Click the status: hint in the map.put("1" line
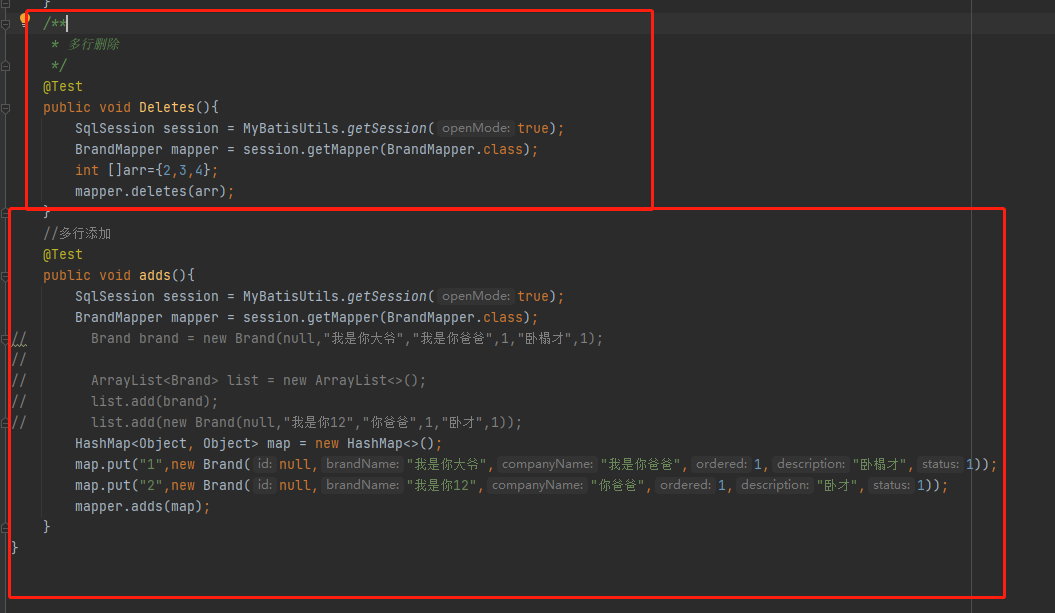1055x613 pixels. [940, 464]
